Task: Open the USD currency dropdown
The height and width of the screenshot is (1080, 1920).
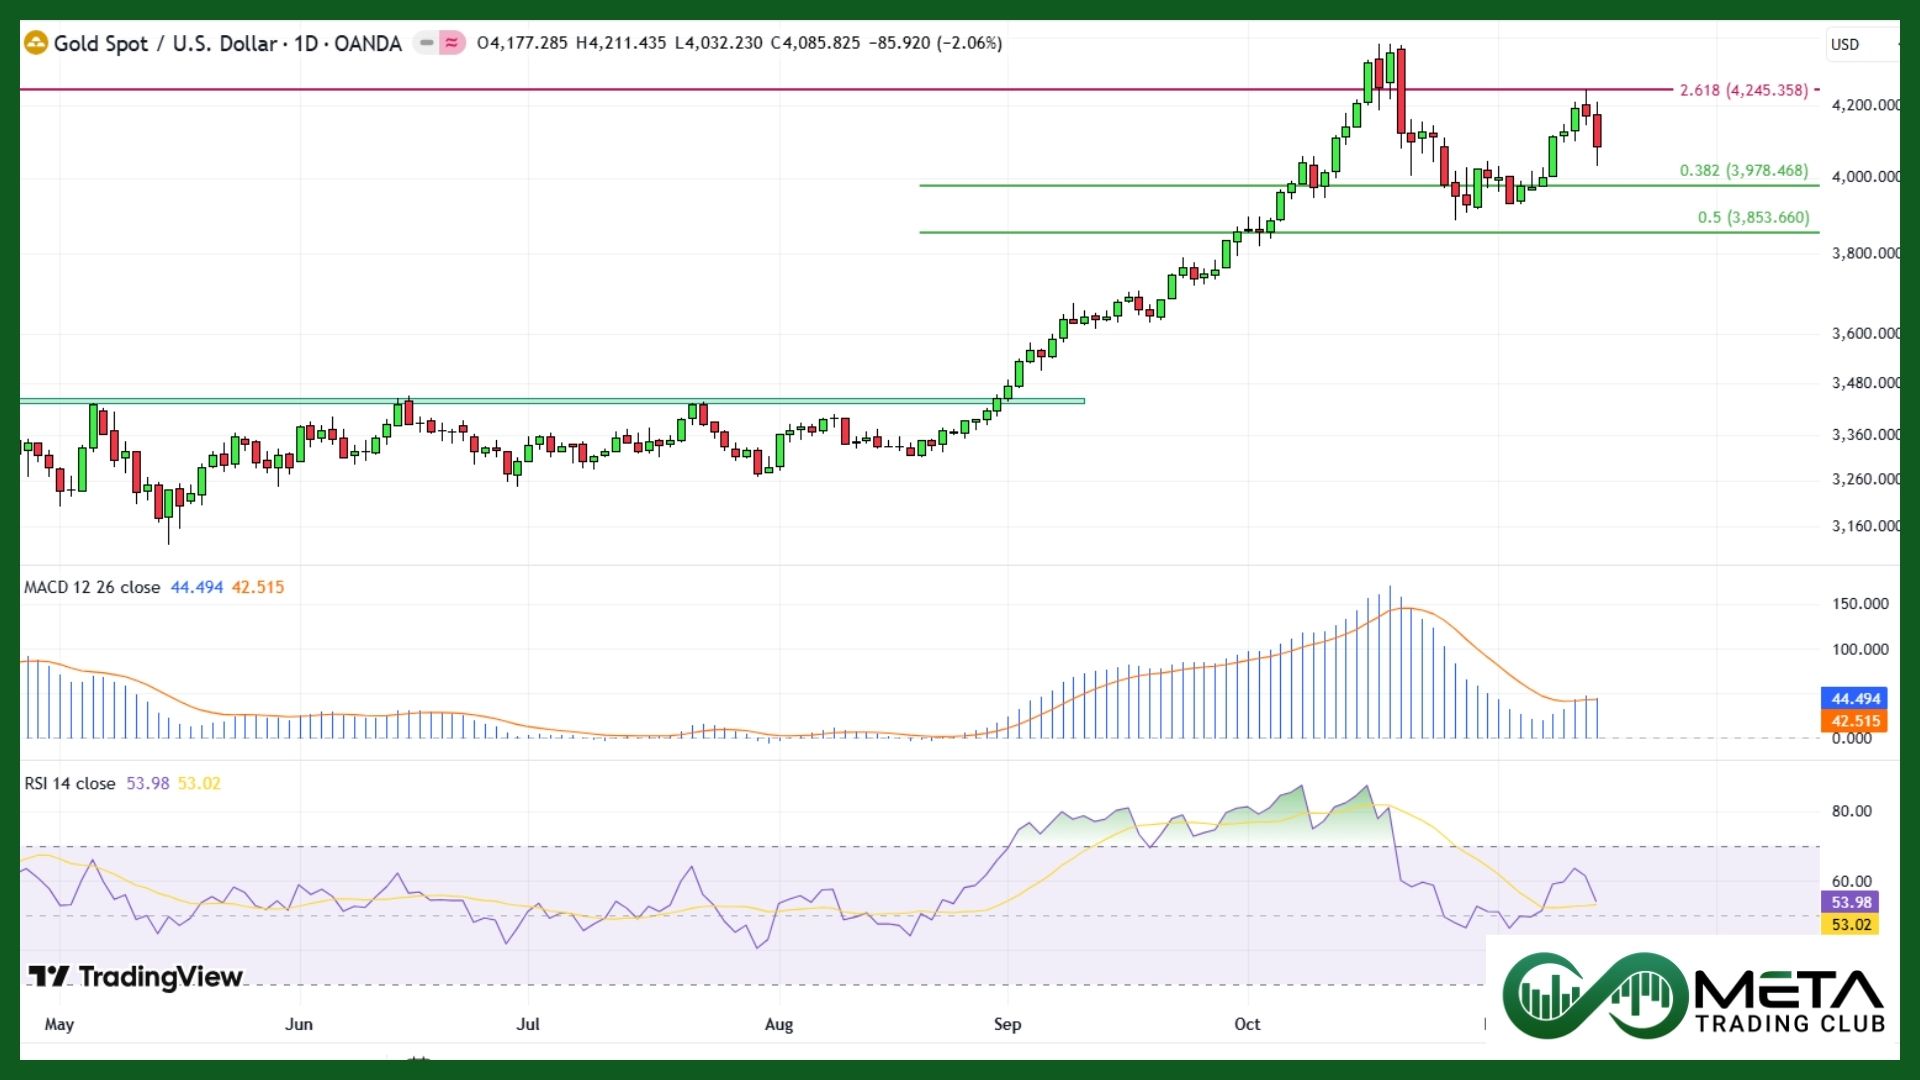Action: point(1858,44)
